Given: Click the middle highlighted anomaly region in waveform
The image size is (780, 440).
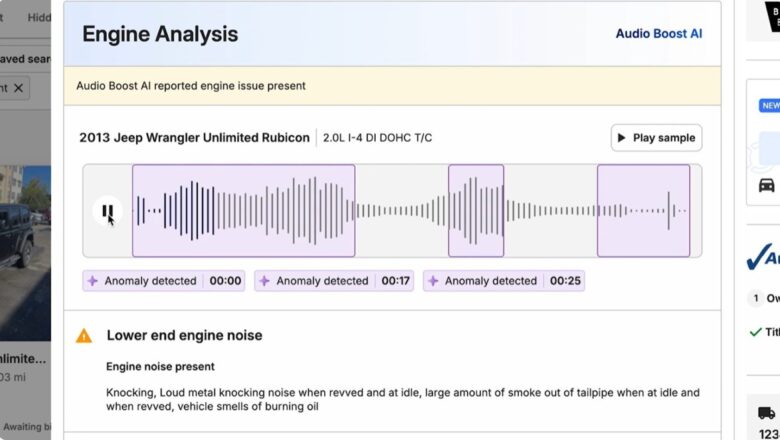Looking at the screenshot, I should pyautogui.click(x=476, y=211).
